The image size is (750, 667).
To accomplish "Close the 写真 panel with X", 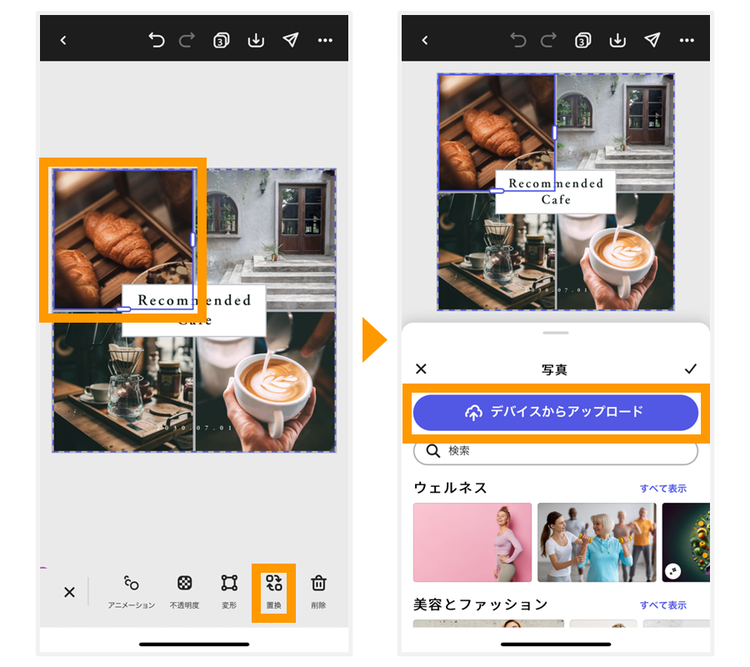I will pyautogui.click(x=421, y=369).
